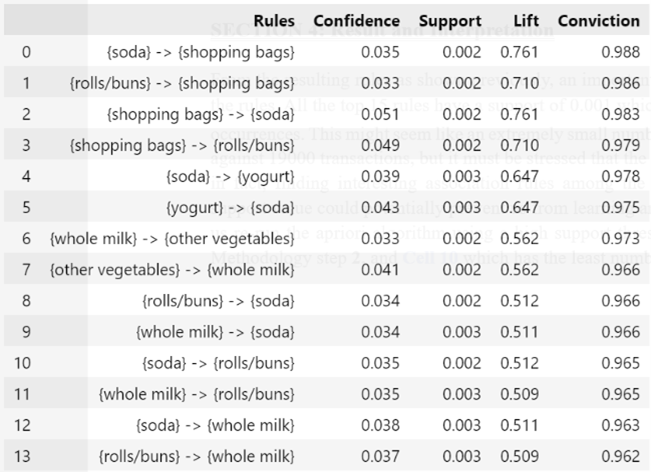Select the Conviction column header

pyautogui.click(x=599, y=21)
